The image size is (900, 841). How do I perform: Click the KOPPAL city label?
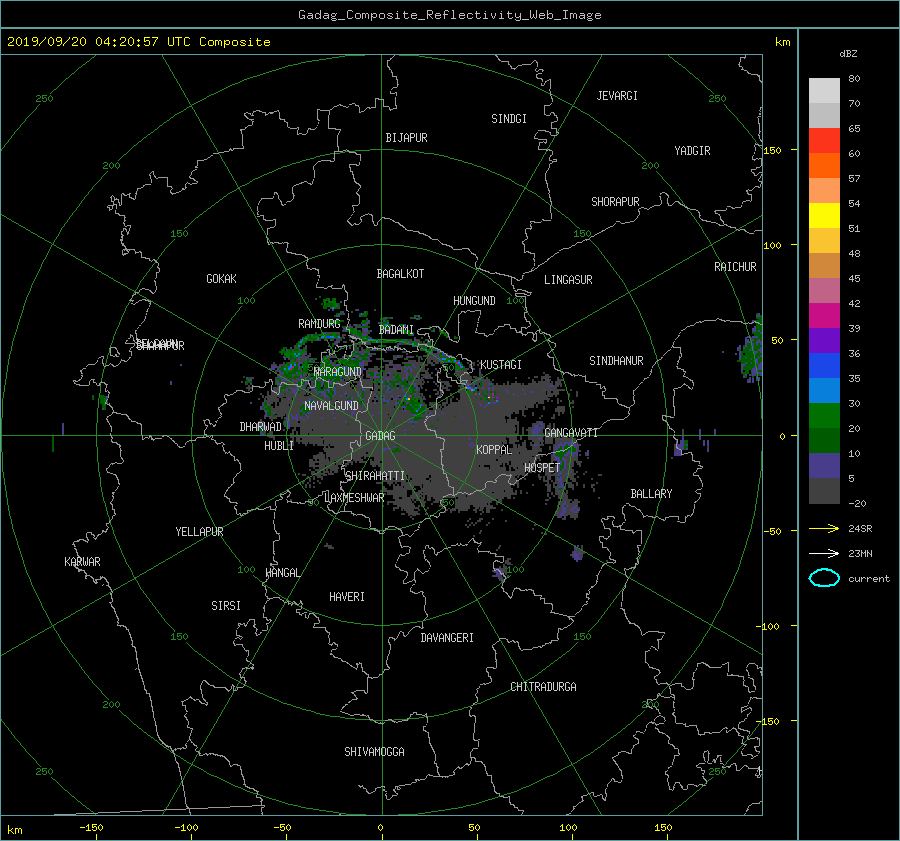494,450
